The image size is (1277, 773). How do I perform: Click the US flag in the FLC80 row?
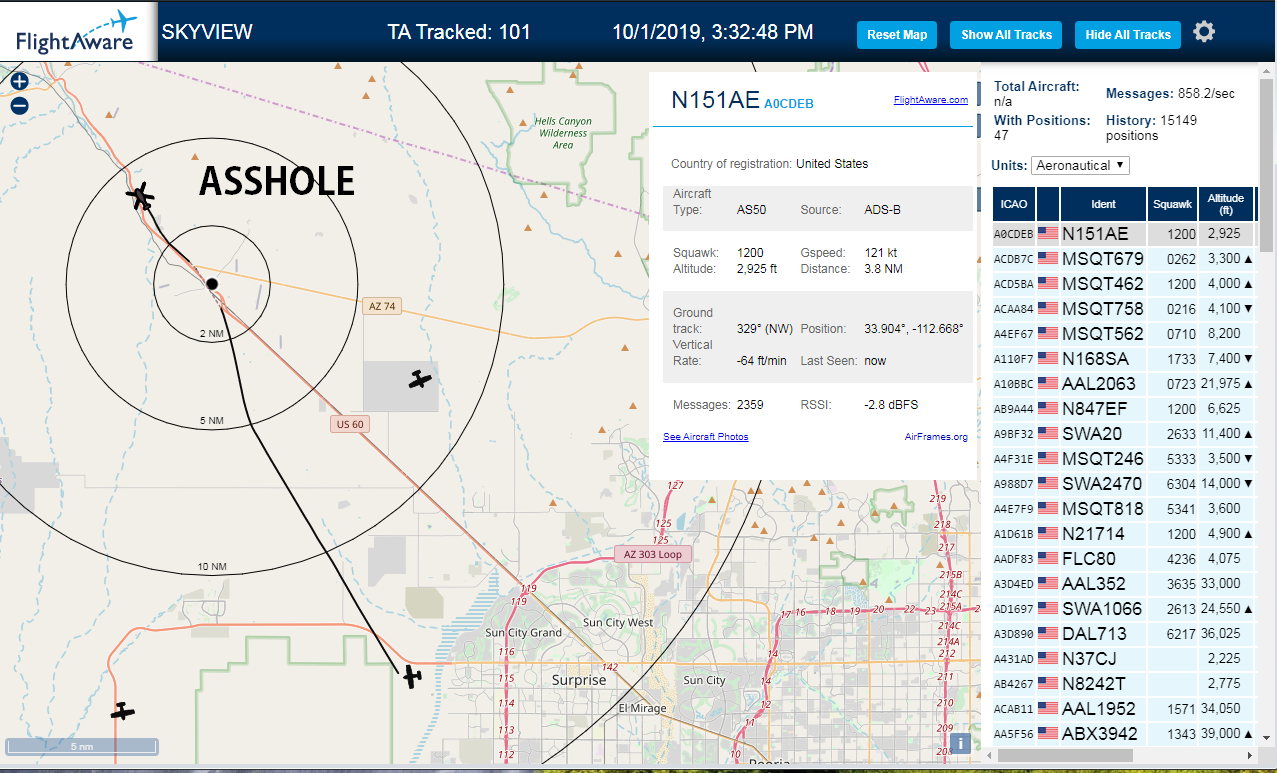(x=1048, y=559)
